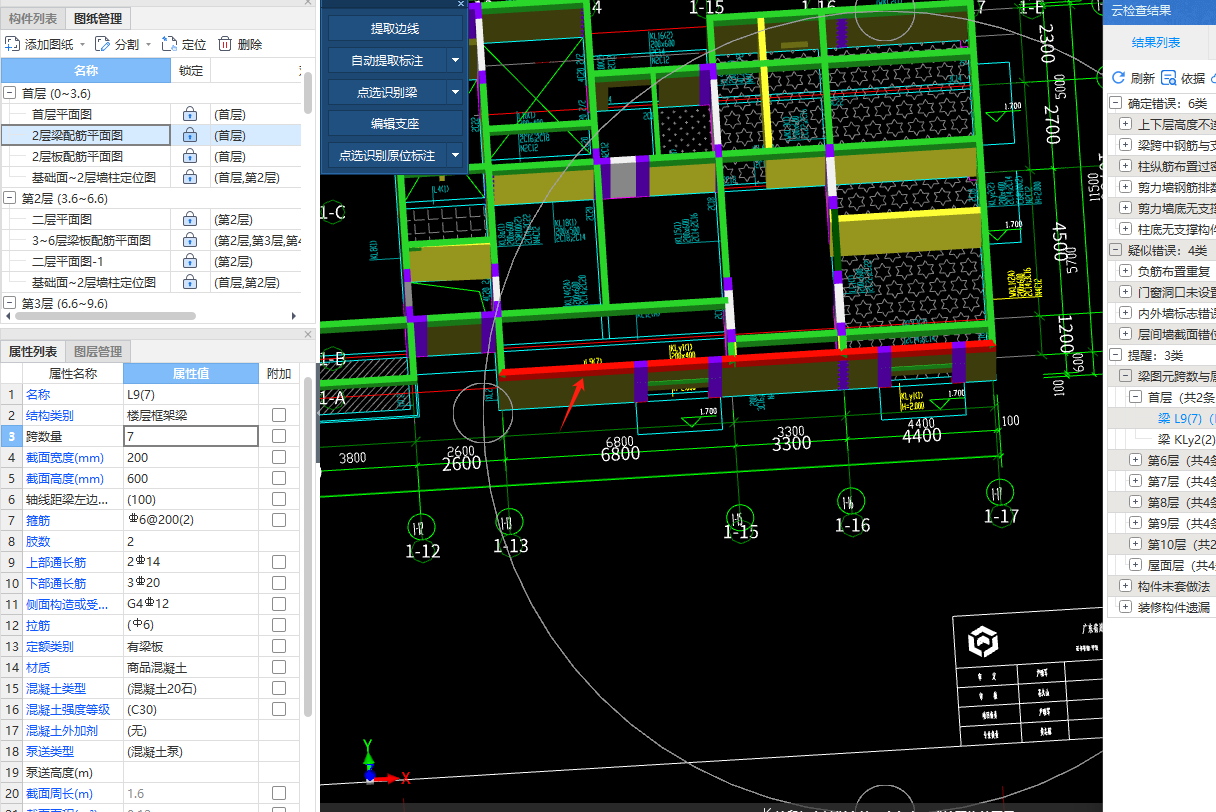
Task: Click the 分割 (split) drawing icon
Action: coord(102,44)
